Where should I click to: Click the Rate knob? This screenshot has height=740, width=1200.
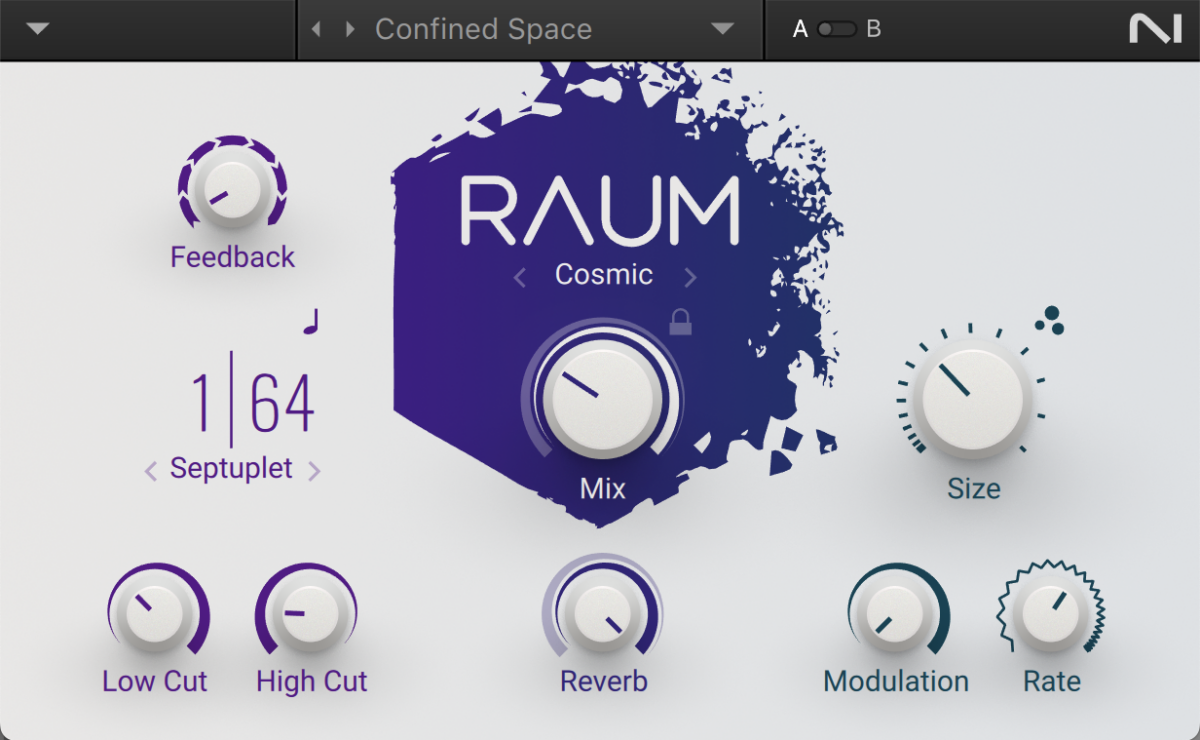tap(1050, 611)
